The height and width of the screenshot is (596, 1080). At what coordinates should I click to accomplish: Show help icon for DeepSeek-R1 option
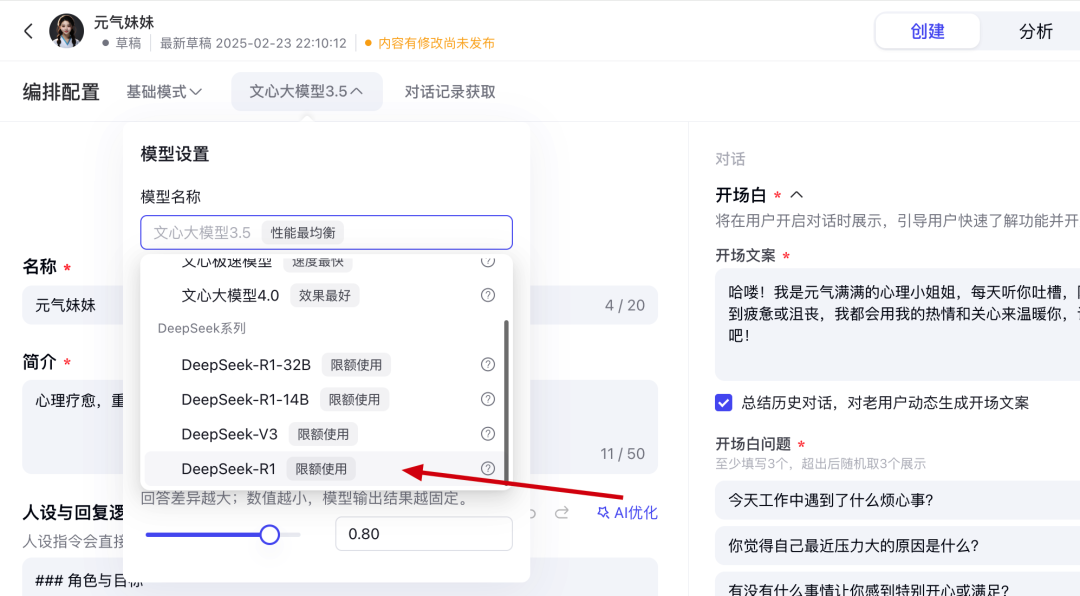coord(488,469)
